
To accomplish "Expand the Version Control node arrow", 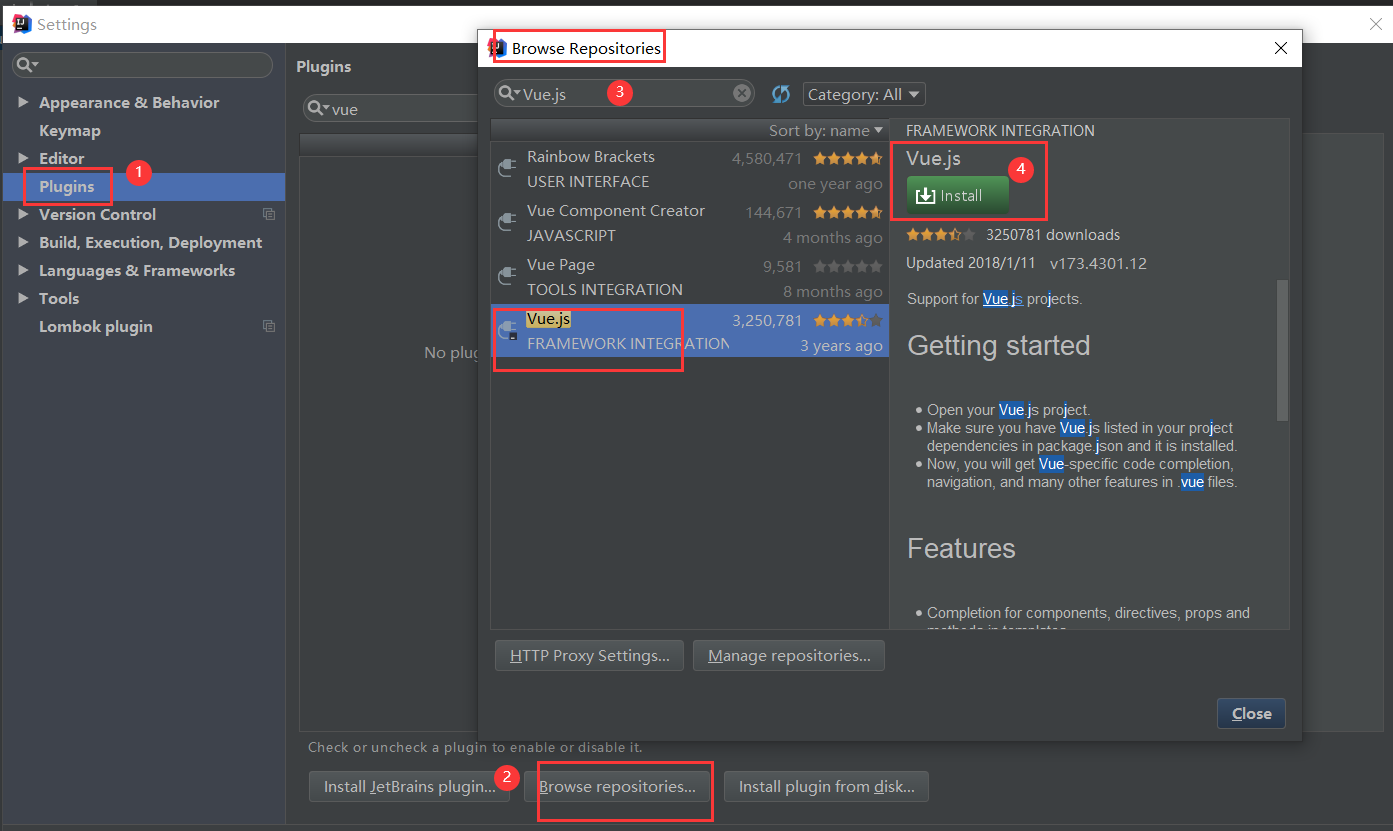I will click(23, 214).
